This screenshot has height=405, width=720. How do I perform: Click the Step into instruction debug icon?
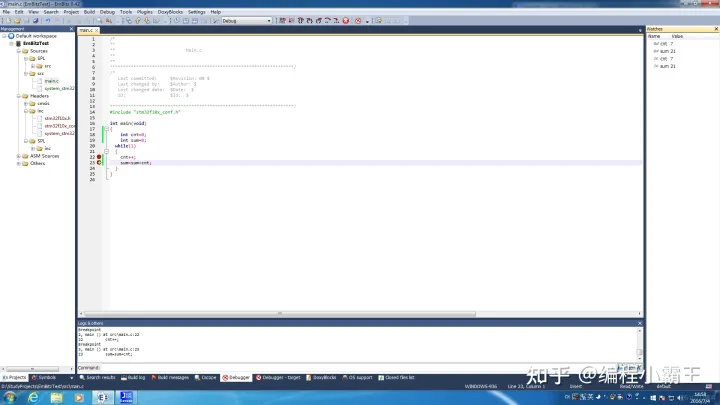click(x=336, y=21)
